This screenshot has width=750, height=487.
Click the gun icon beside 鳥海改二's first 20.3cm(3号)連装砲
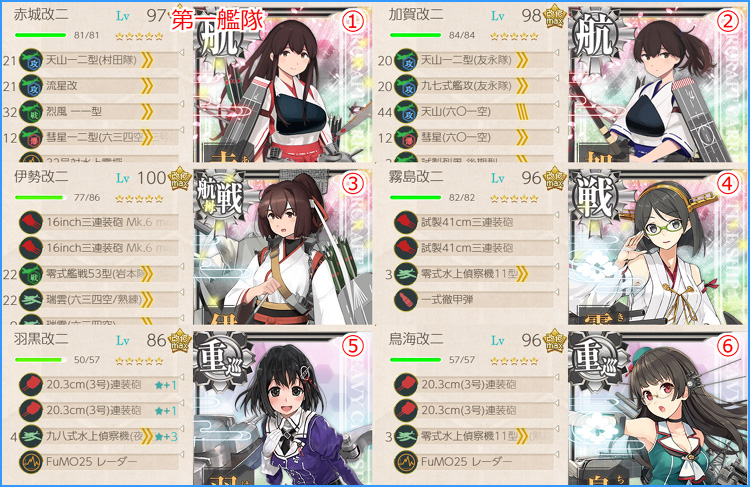point(406,385)
